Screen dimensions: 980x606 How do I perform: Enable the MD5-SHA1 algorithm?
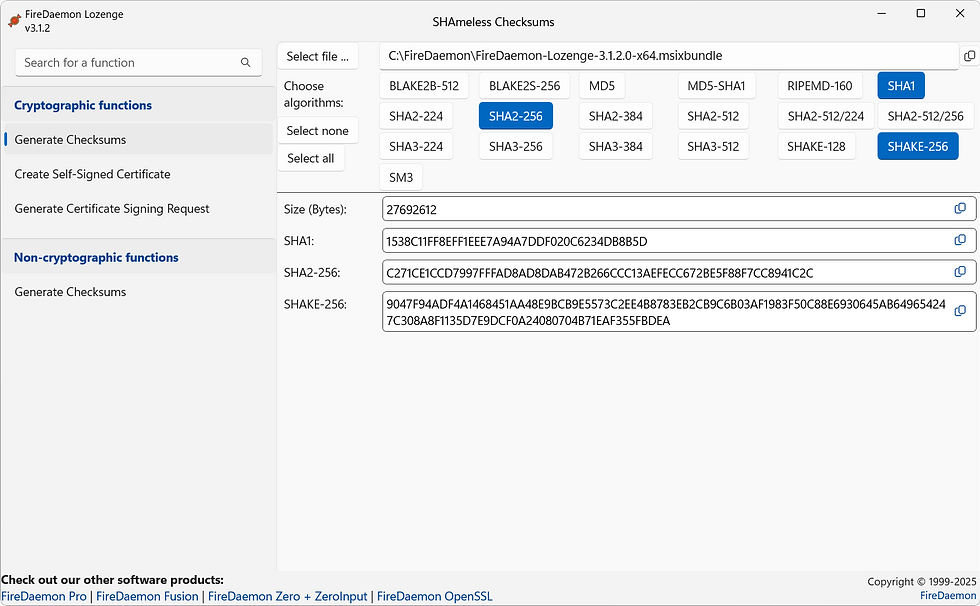(x=716, y=86)
